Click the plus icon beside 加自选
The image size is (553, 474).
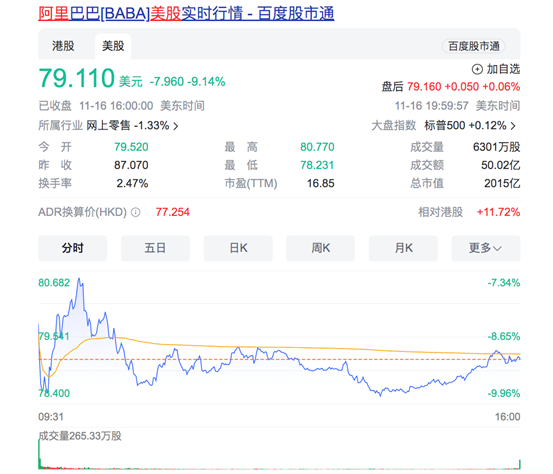point(477,69)
